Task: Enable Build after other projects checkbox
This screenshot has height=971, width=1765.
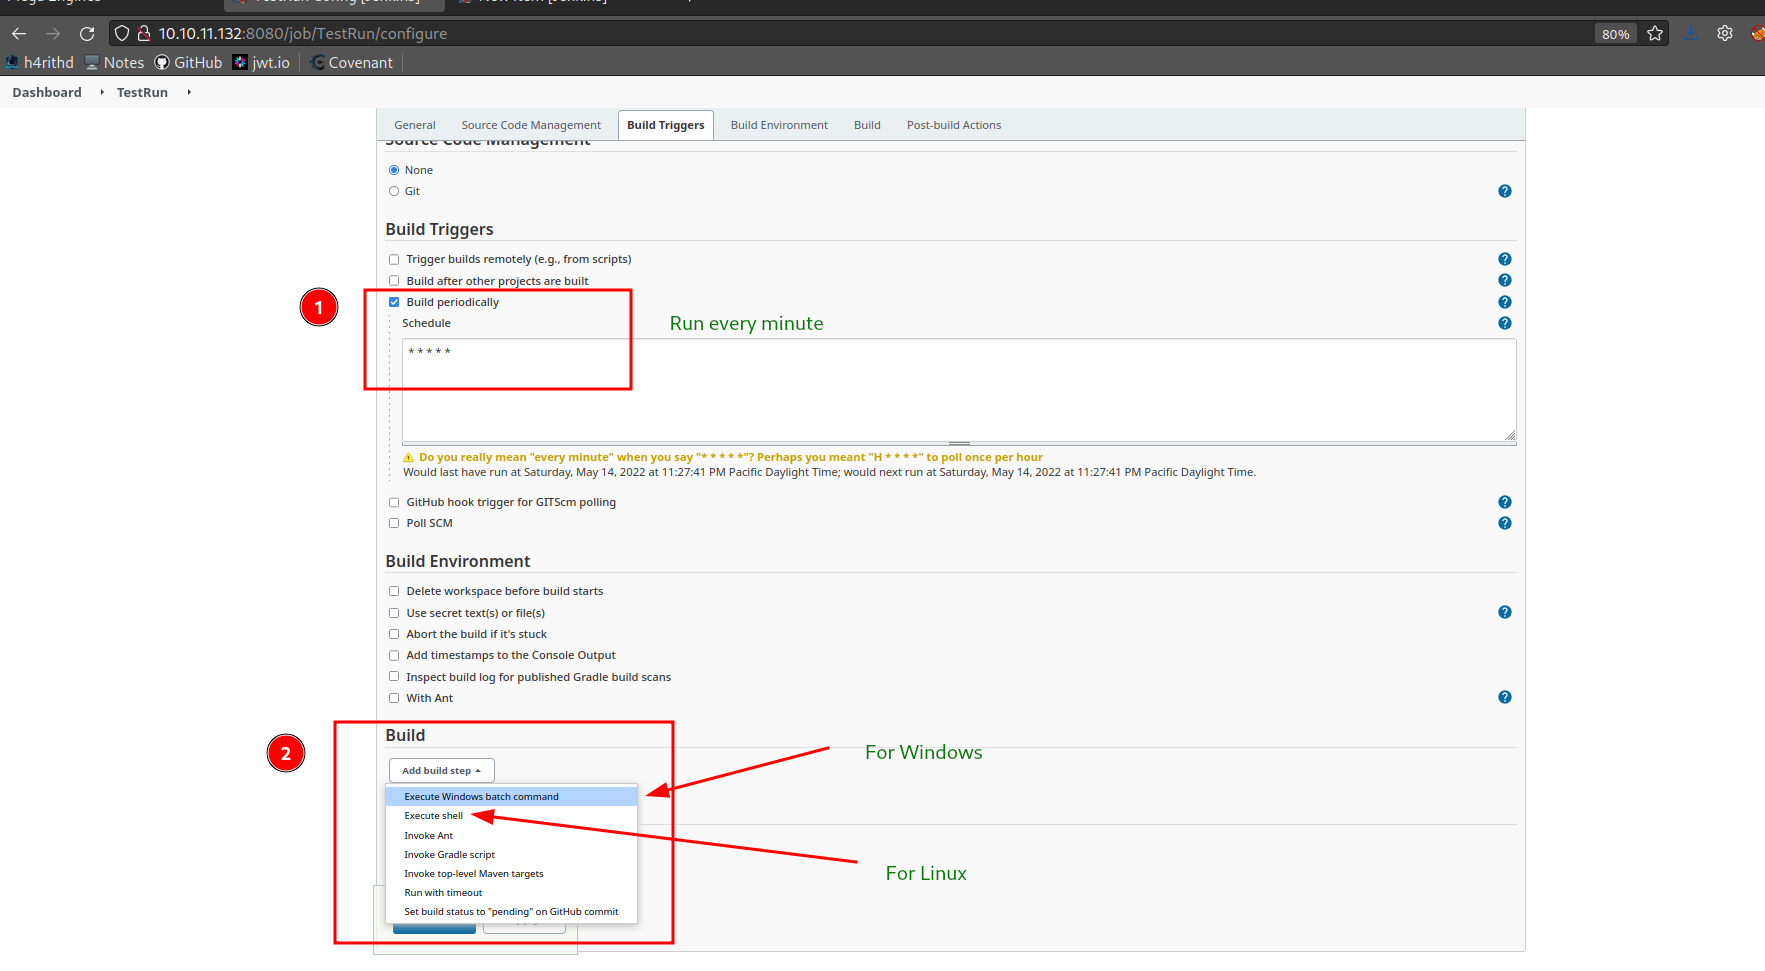Action: [x=394, y=281]
